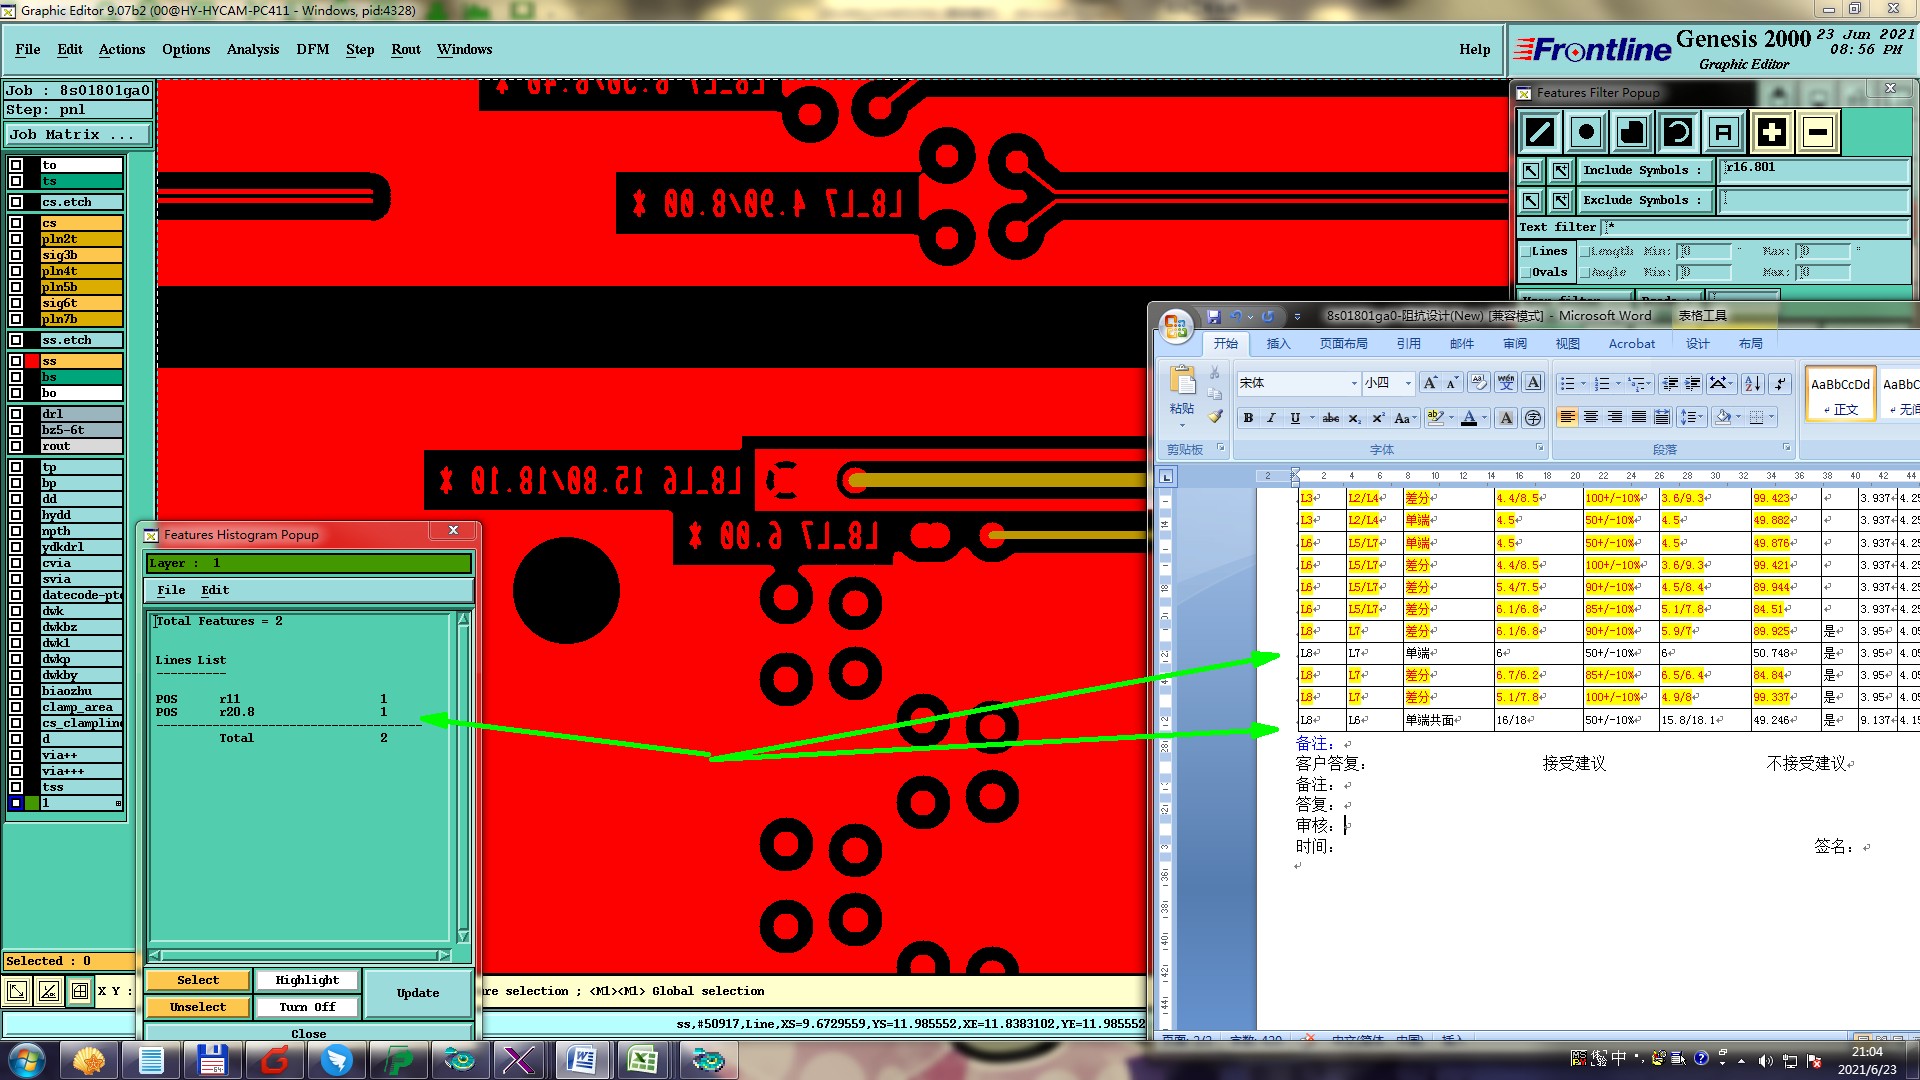Switch to the 插入 ribbon tab
The image size is (1920, 1080).
coord(1278,344)
